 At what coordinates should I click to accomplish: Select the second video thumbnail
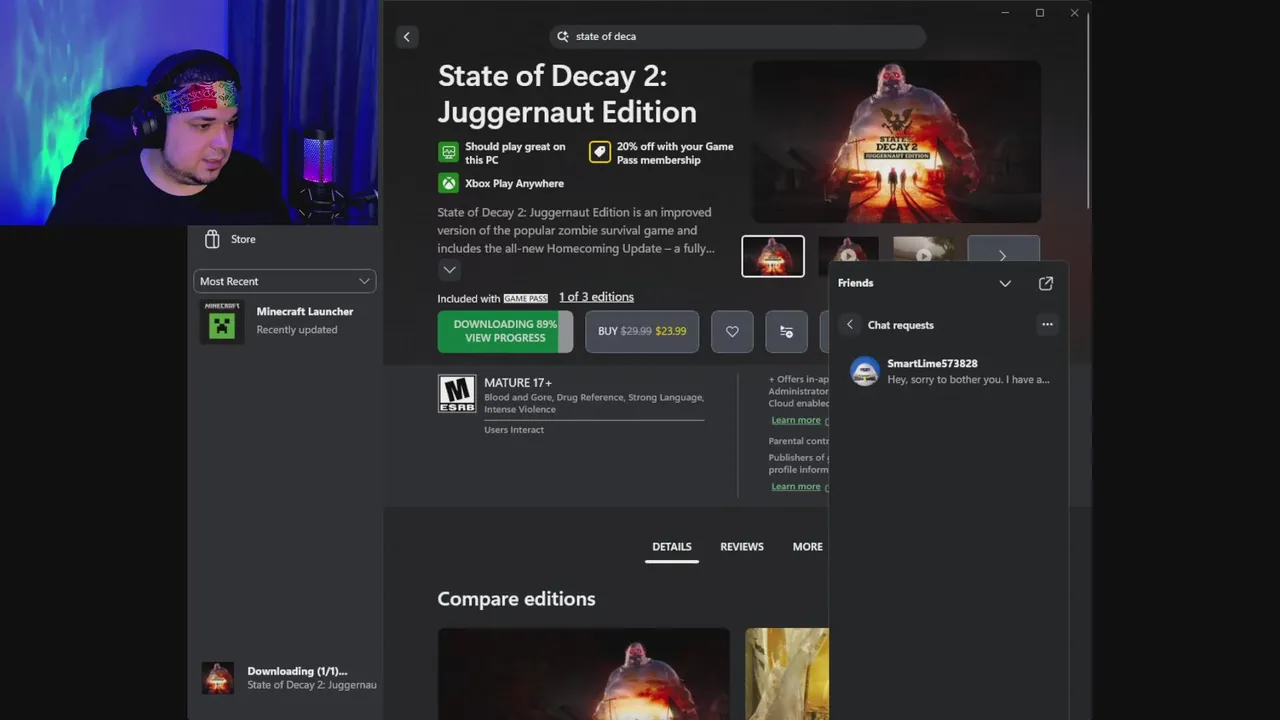click(848, 256)
